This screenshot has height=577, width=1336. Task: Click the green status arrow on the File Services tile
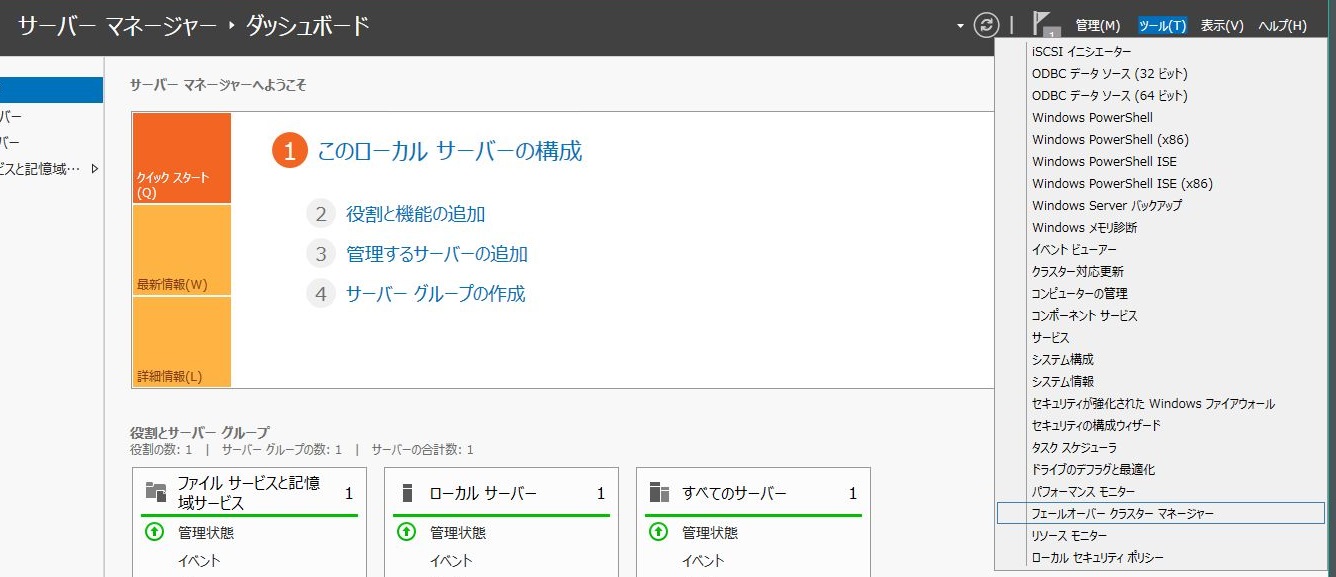pos(155,533)
